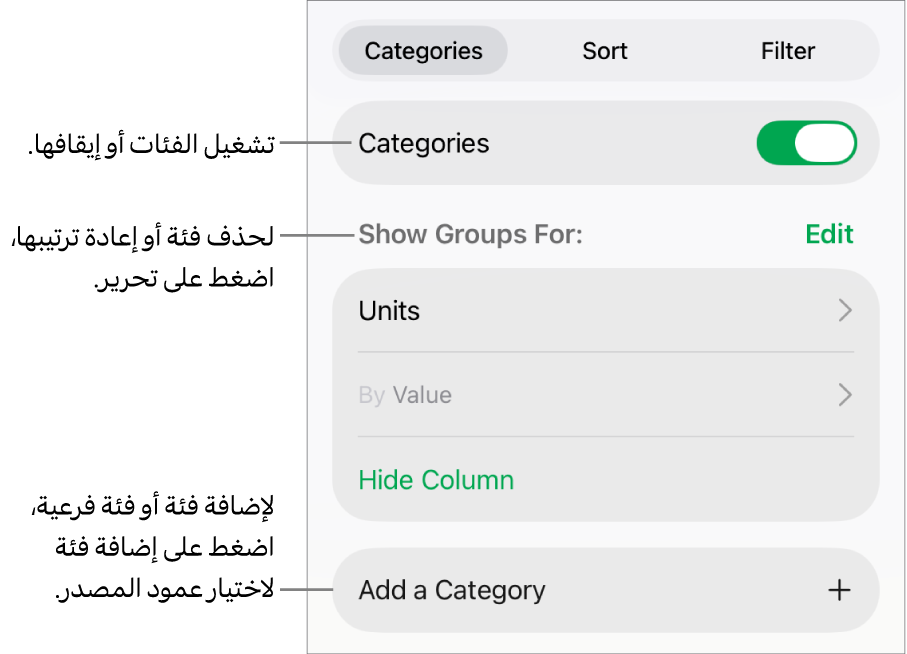907x654 pixels.
Task: Click the plus icon to add a category
Action: 839,591
